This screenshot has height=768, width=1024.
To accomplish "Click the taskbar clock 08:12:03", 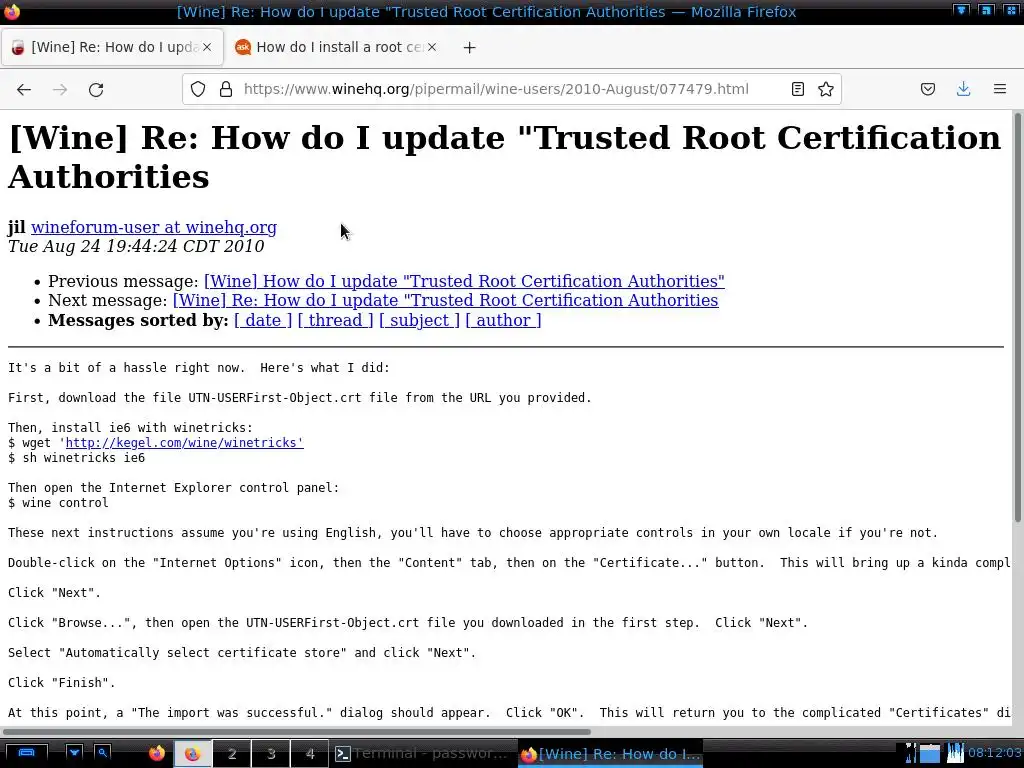I will (995, 753).
